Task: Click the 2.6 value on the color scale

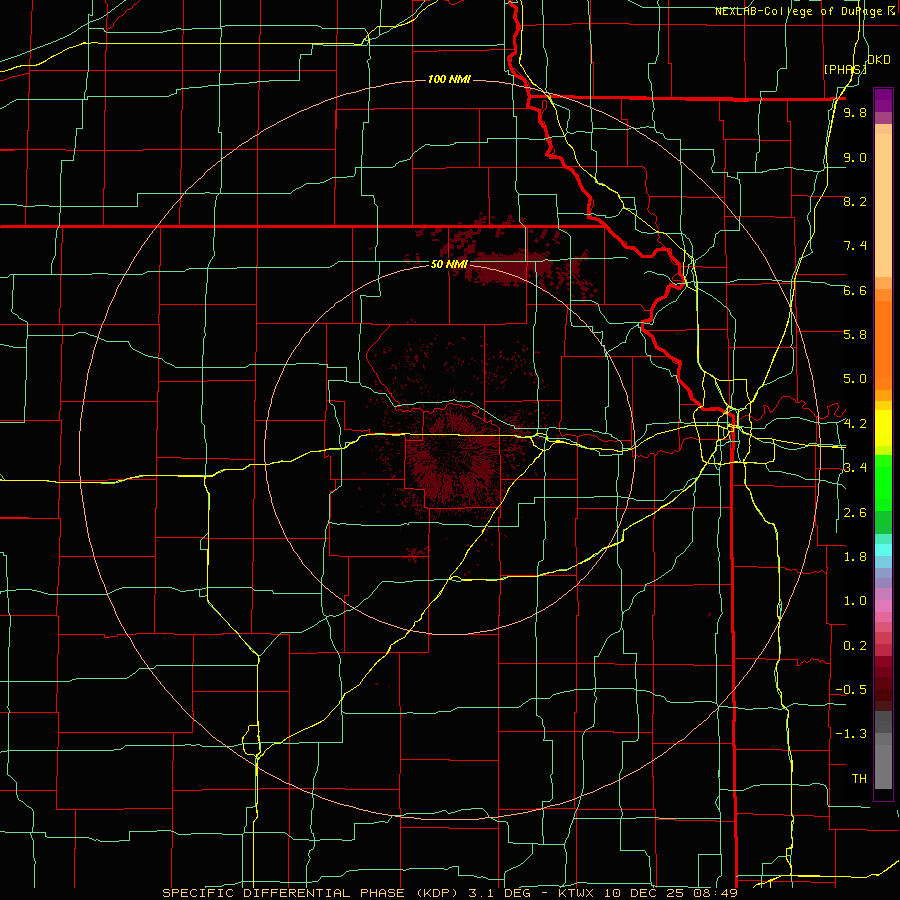Action: tap(855, 513)
